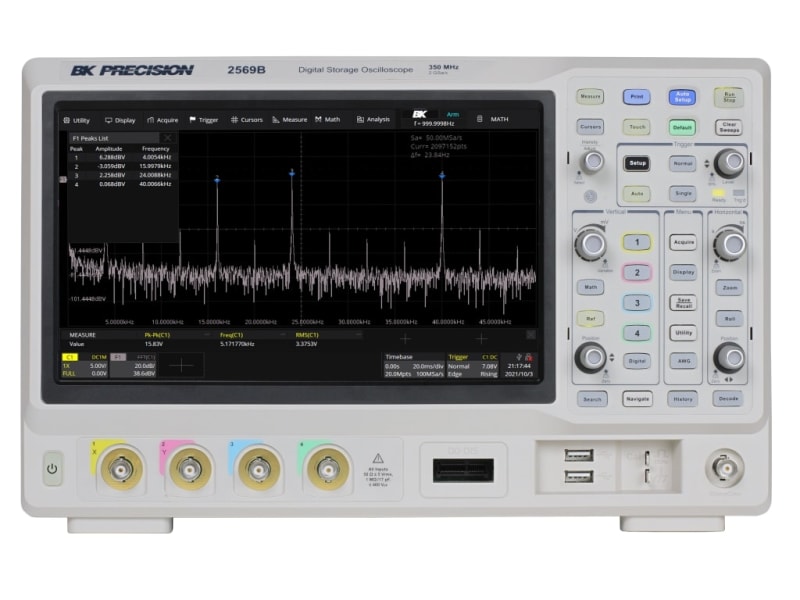This screenshot has width=800, height=600.
Task: Select Auto trigger mode button
Action: tap(637, 194)
